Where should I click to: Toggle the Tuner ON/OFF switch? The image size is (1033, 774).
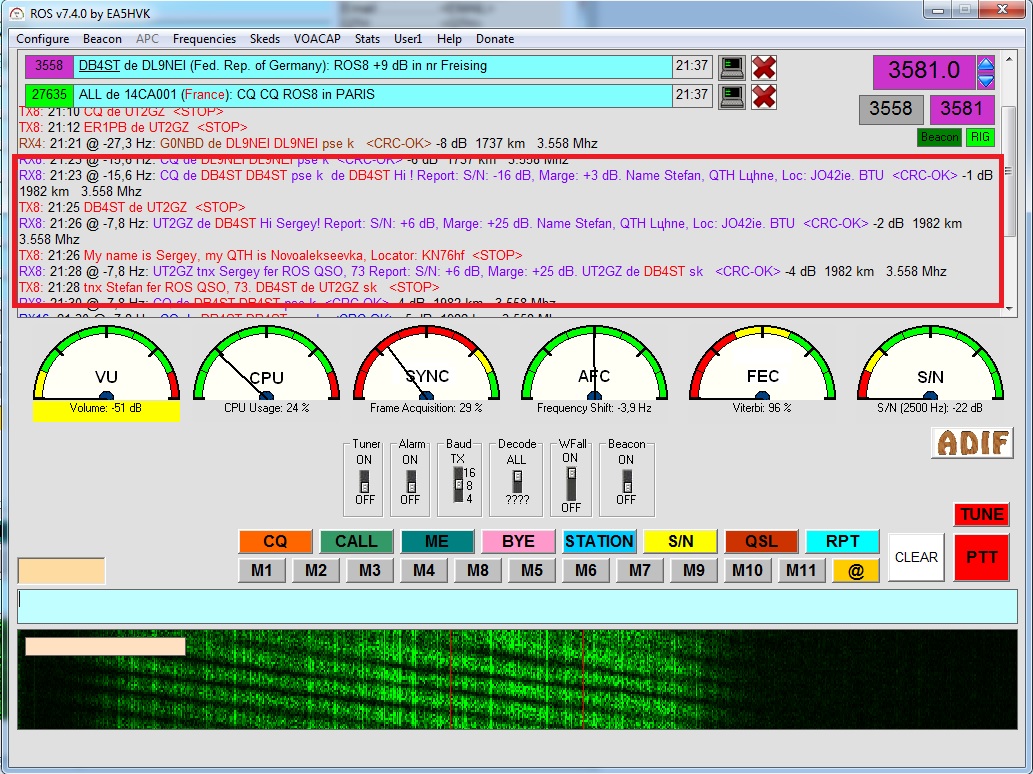point(367,479)
